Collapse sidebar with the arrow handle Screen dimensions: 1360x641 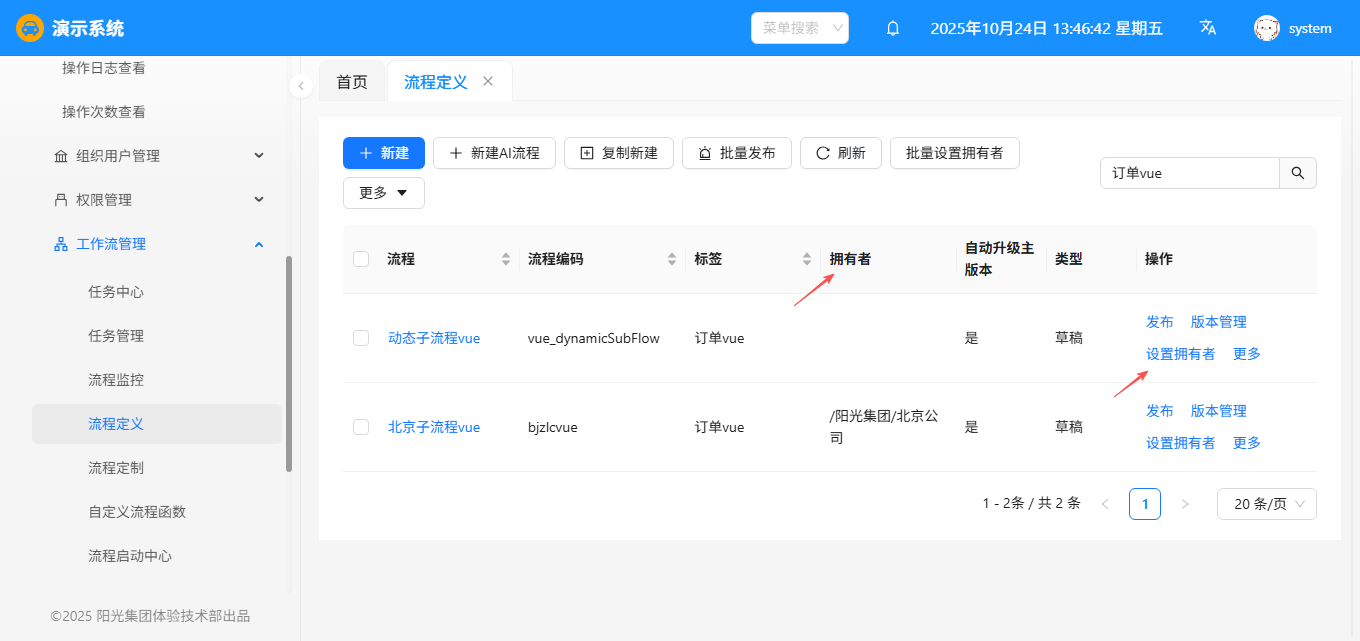[x=301, y=87]
